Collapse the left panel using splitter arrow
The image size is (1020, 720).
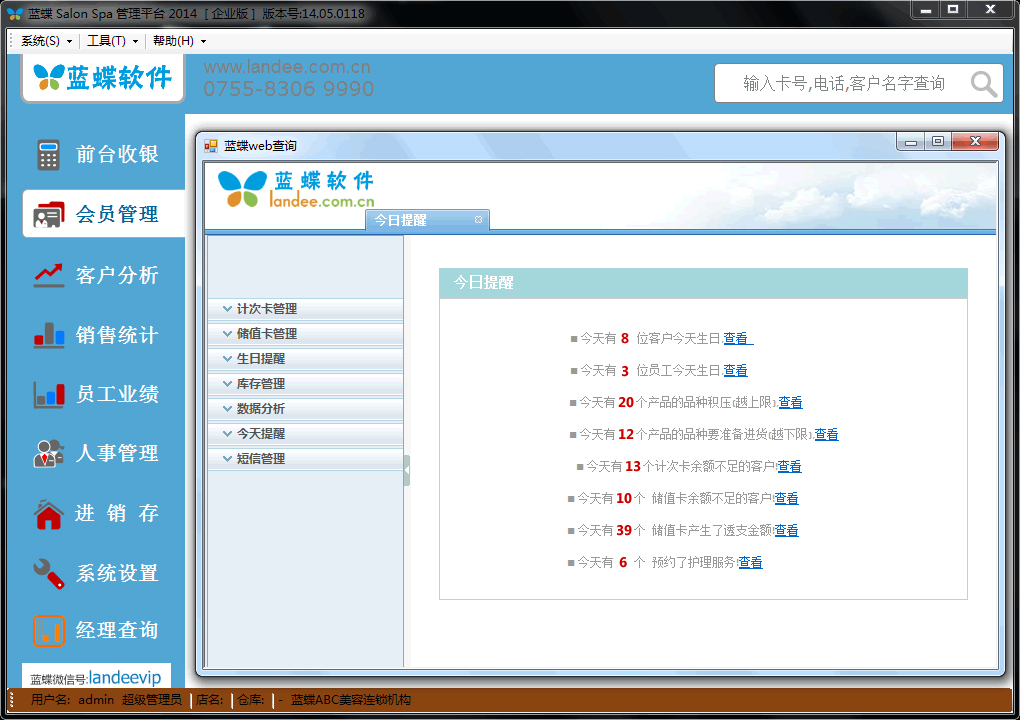[407, 471]
